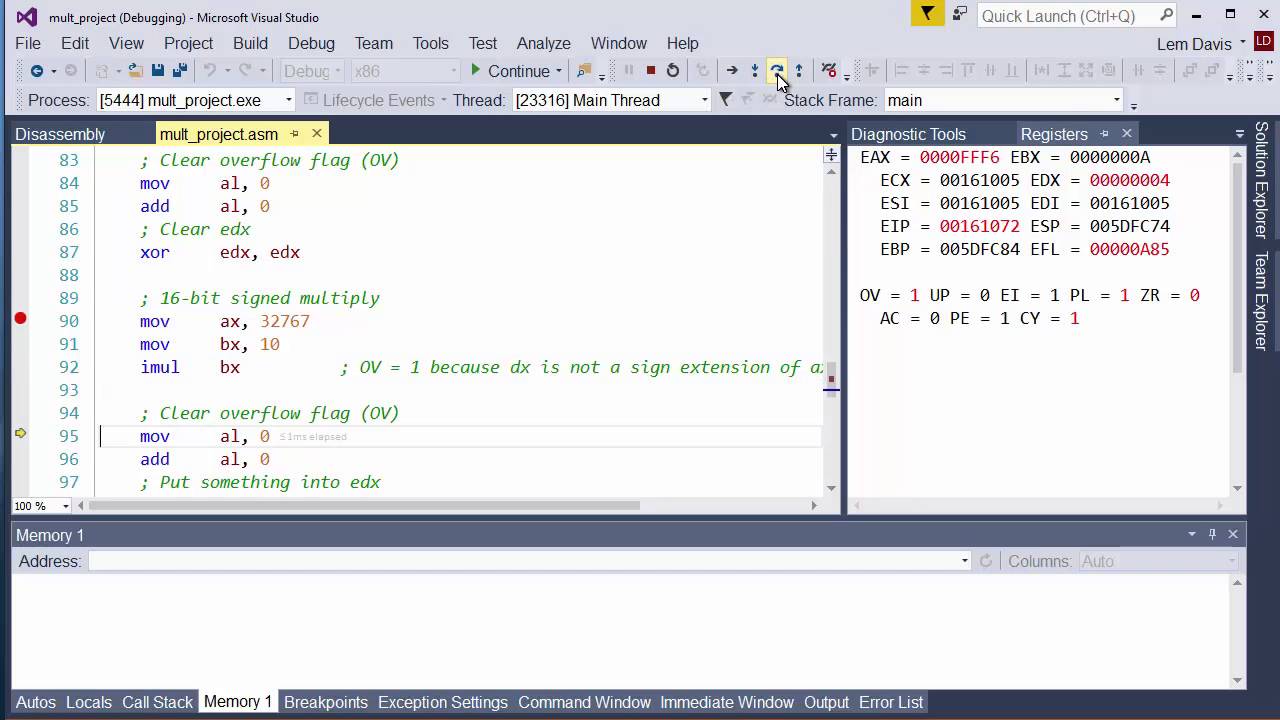Image resolution: width=1280 pixels, height=720 pixels.
Task: Open the Solution Explorer side tab
Action: click(1262, 180)
